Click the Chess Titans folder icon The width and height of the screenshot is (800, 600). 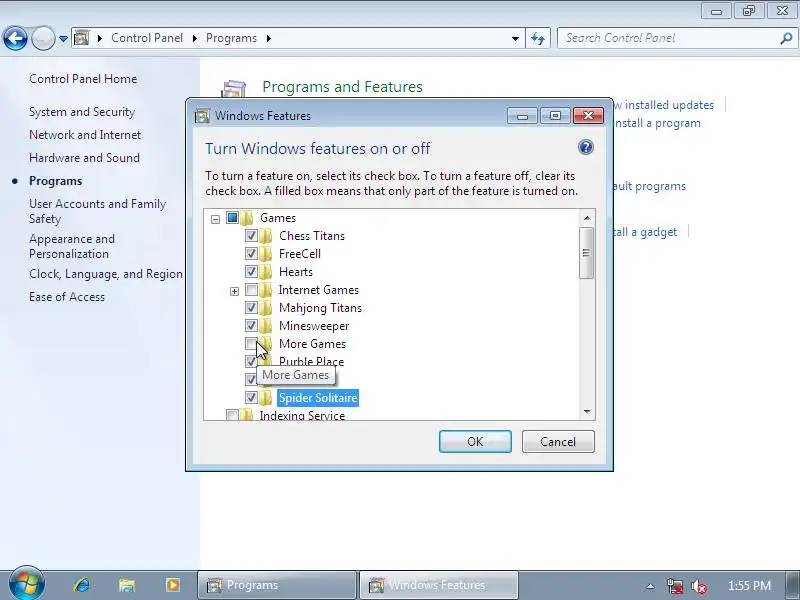pos(266,236)
